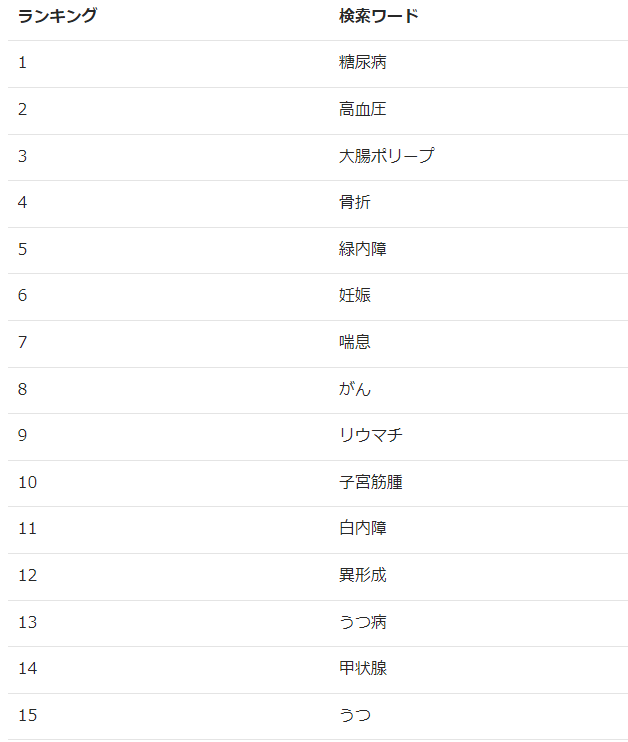Select the うつ病 search word
The height and width of the screenshot is (742, 628).
[x=362, y=622]
